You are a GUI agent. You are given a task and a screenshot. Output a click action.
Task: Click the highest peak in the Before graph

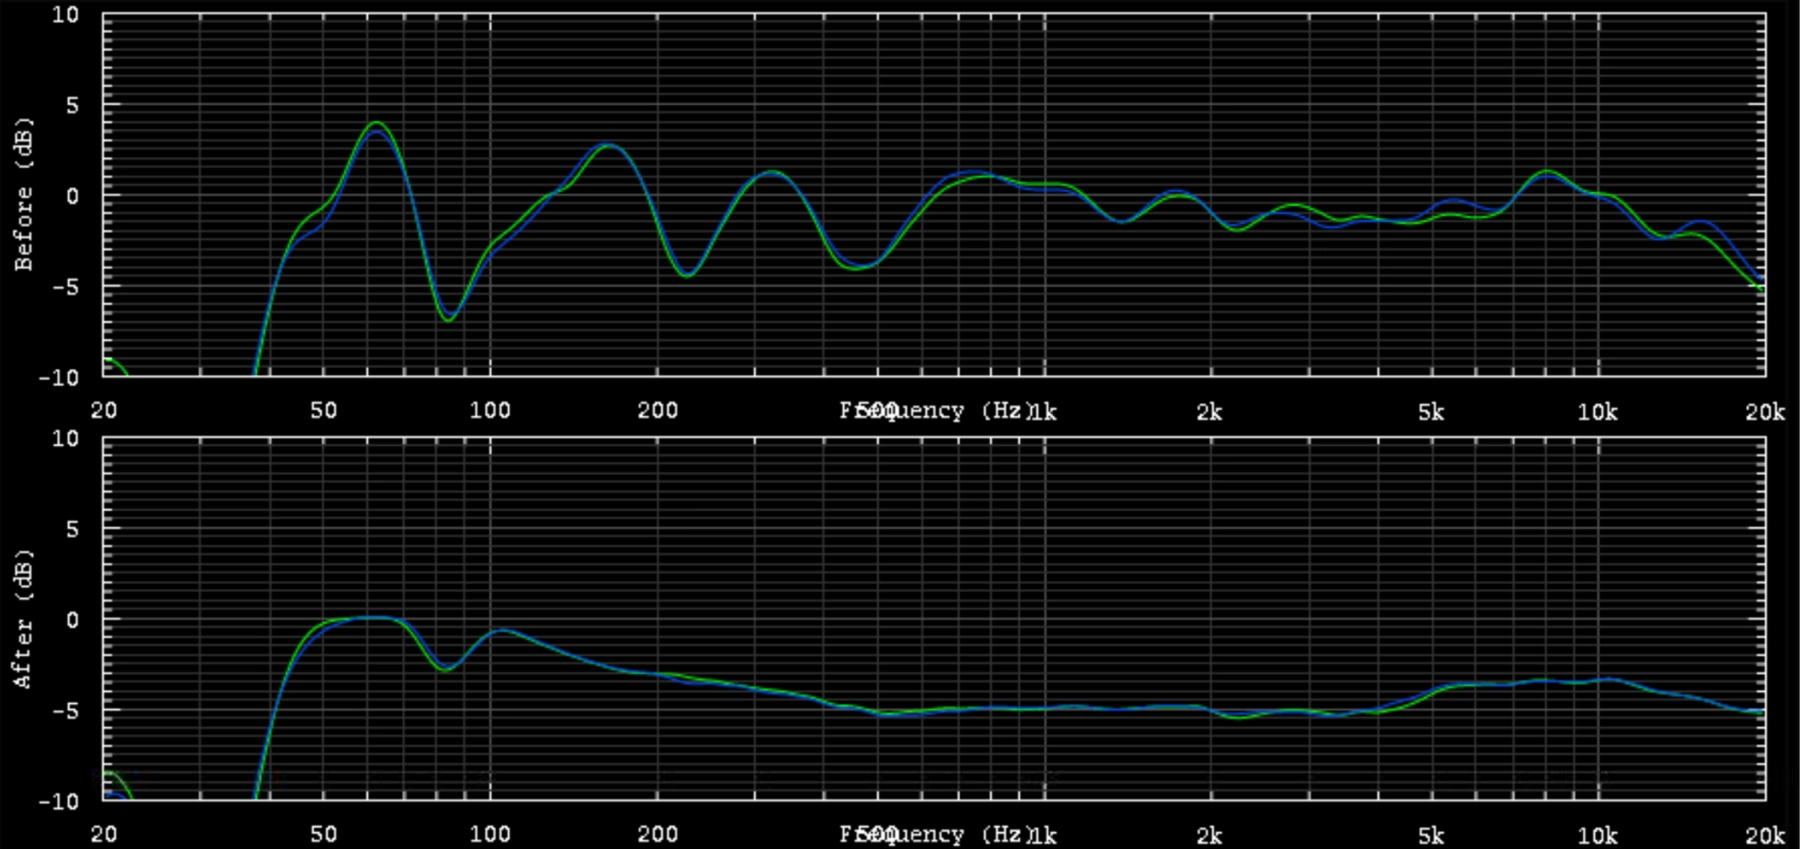376,125
